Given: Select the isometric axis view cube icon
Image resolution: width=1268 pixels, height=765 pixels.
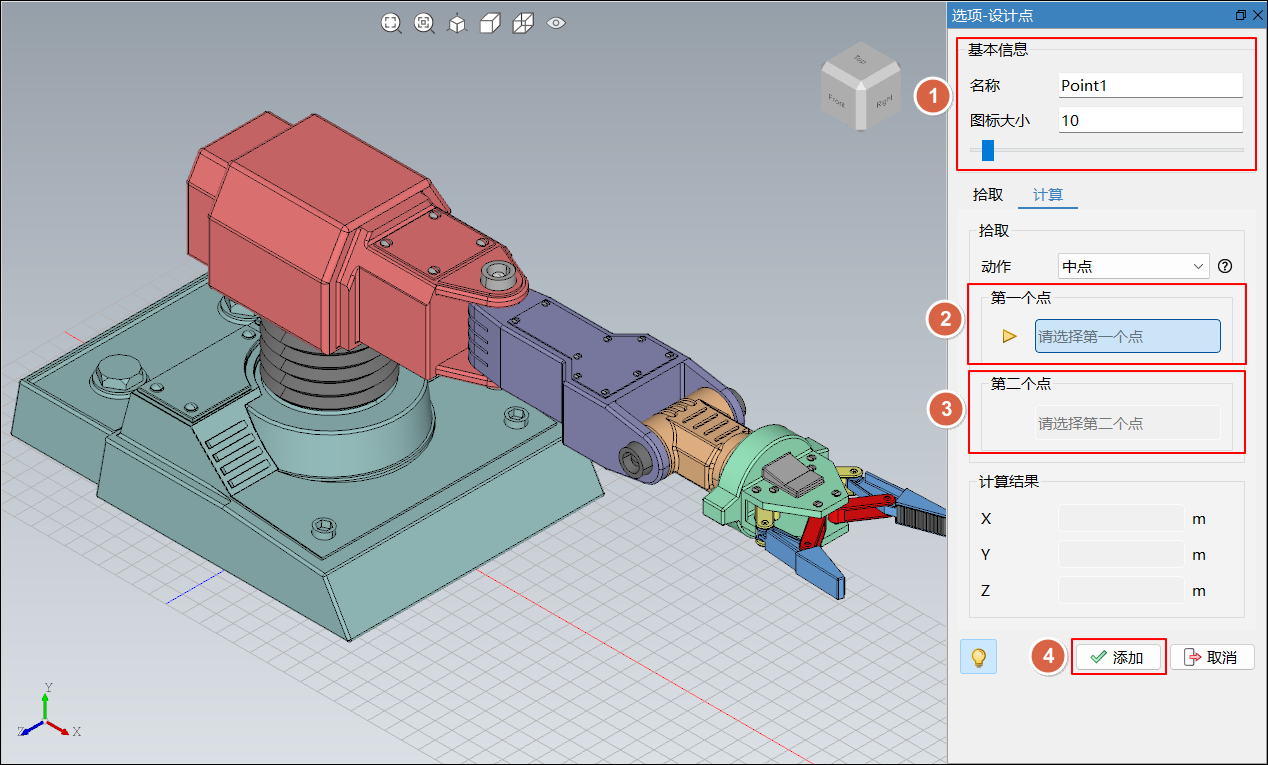Looking at the screenshot, I should point(457,23).
